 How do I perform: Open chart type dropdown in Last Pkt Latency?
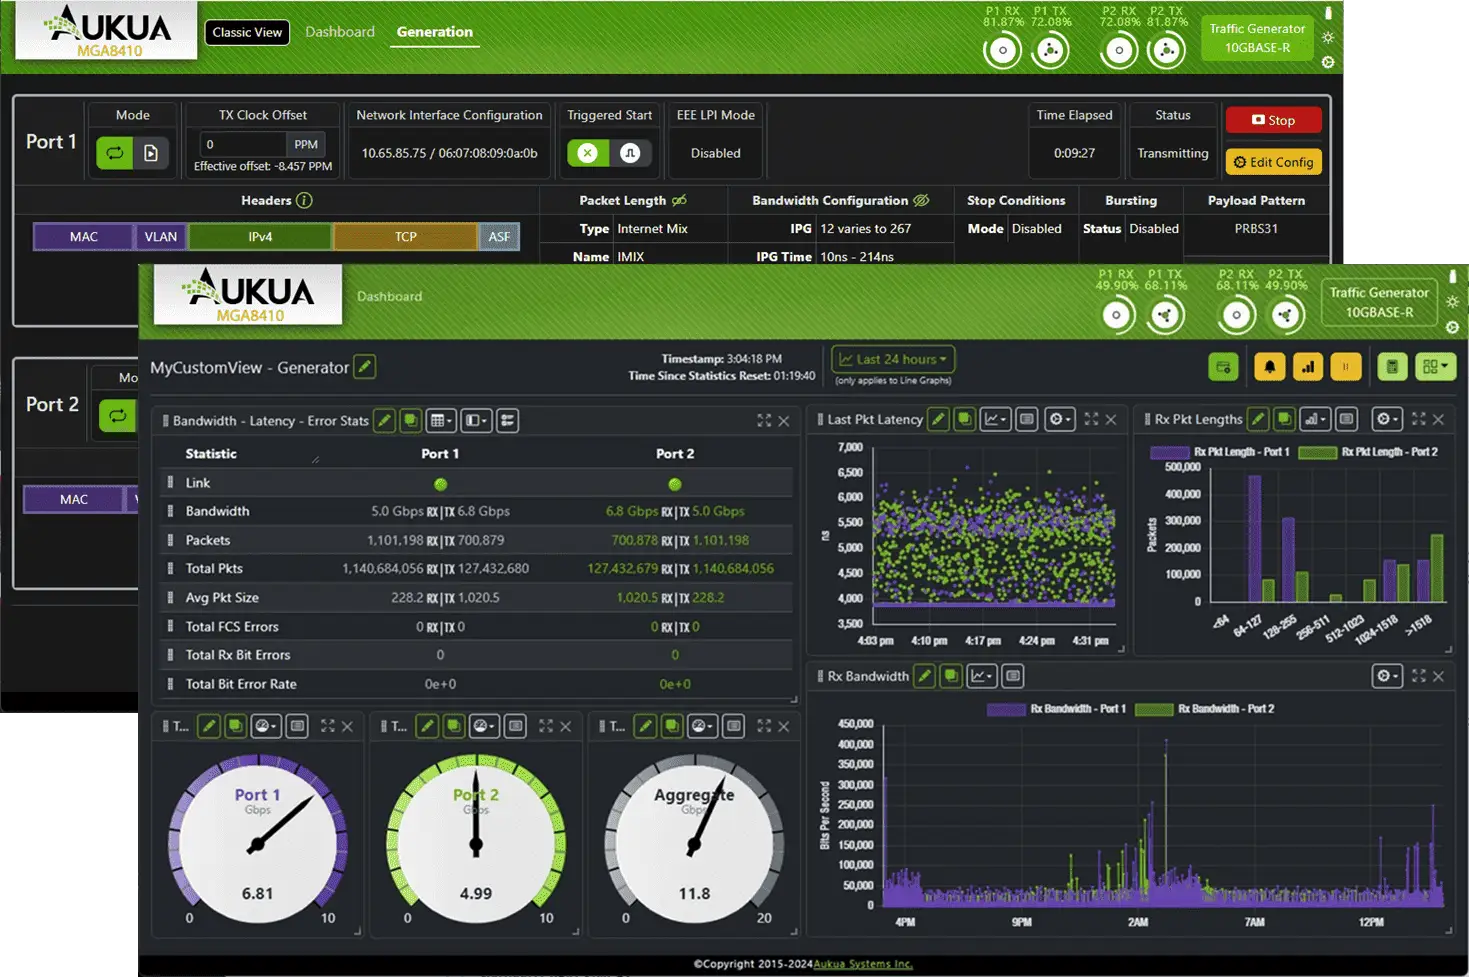coord(995,419)
